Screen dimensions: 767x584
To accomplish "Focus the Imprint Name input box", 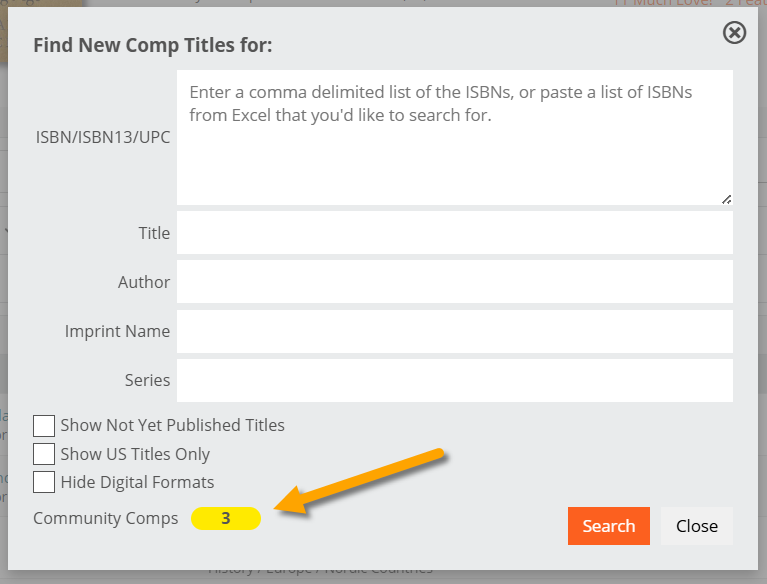I will [454, 331].
